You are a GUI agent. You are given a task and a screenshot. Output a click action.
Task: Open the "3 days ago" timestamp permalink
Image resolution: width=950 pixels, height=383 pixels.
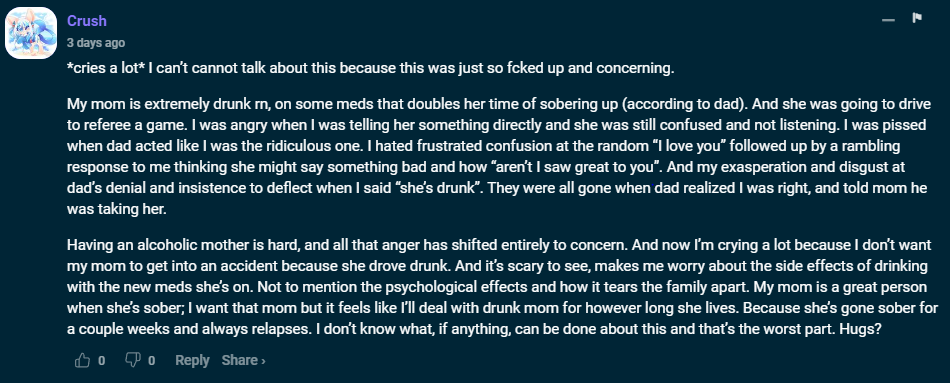[x=96, y=43]
